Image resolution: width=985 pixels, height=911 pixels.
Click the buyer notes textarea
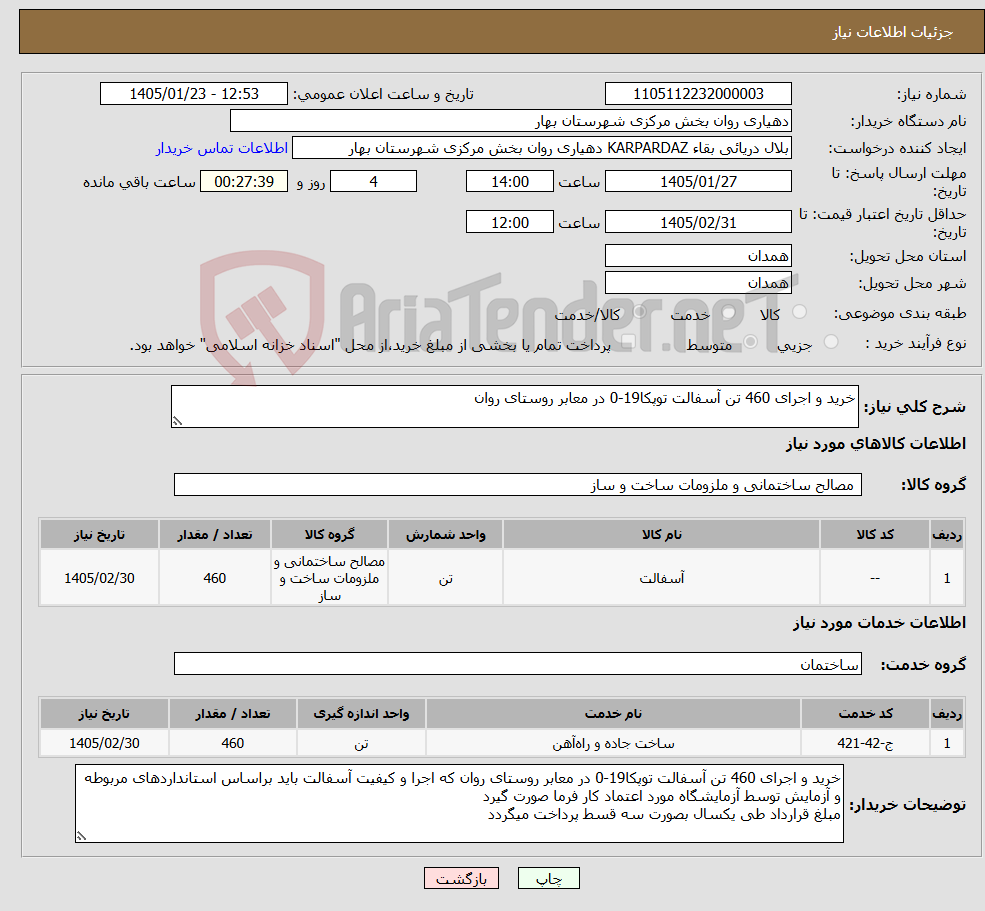[459, 803]
